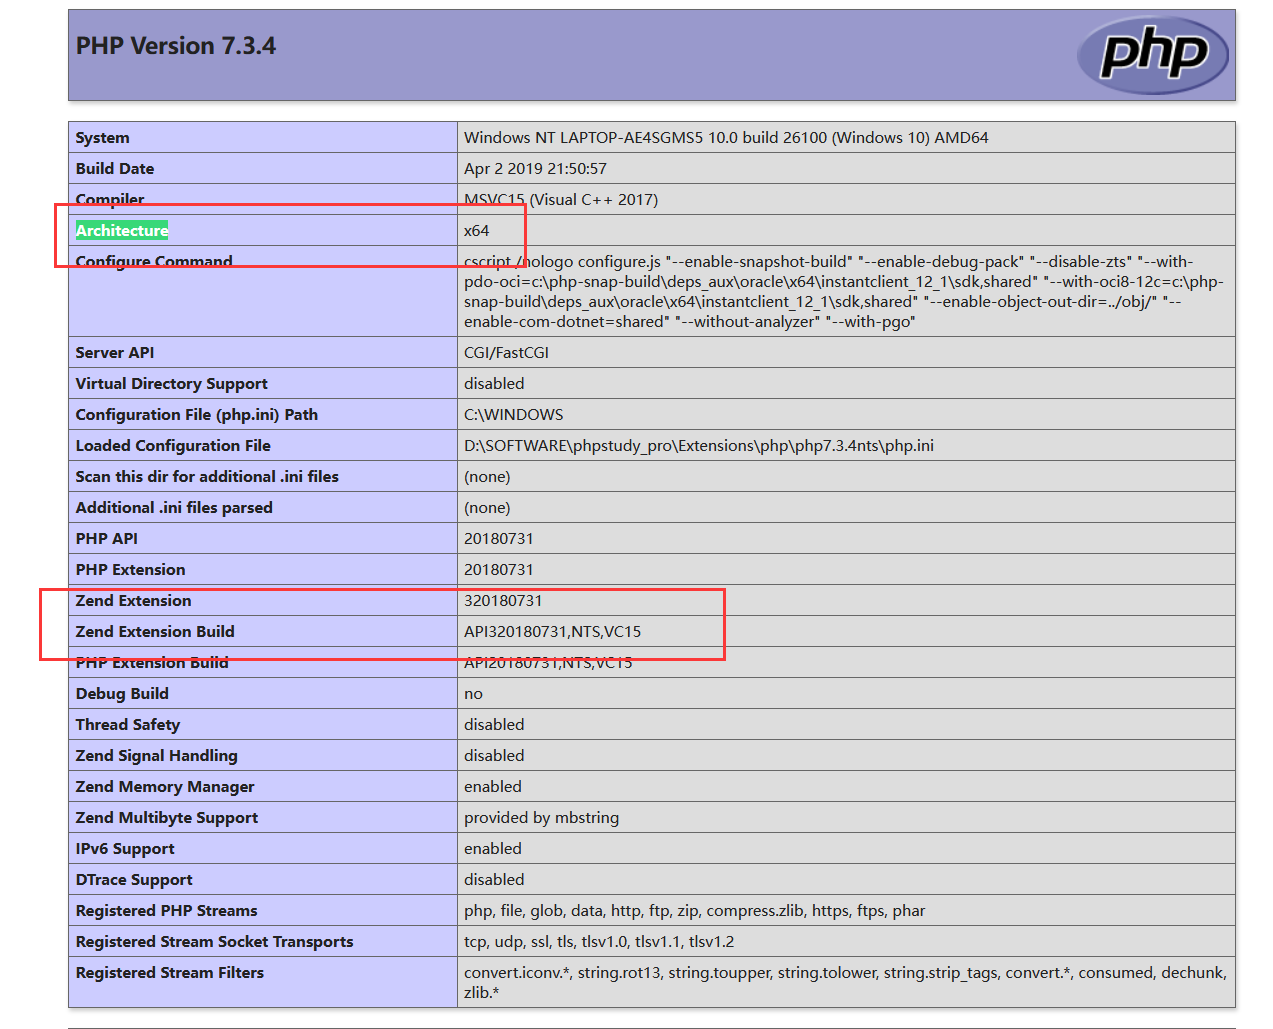Select the 'PHP Version 7.3.4' heading
Image resolution: width=1273 pixels, height=1029 pixels.
(176, 46)
